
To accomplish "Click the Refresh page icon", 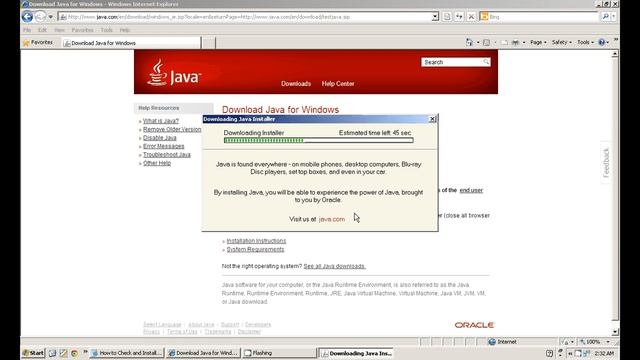I will 459,17.
